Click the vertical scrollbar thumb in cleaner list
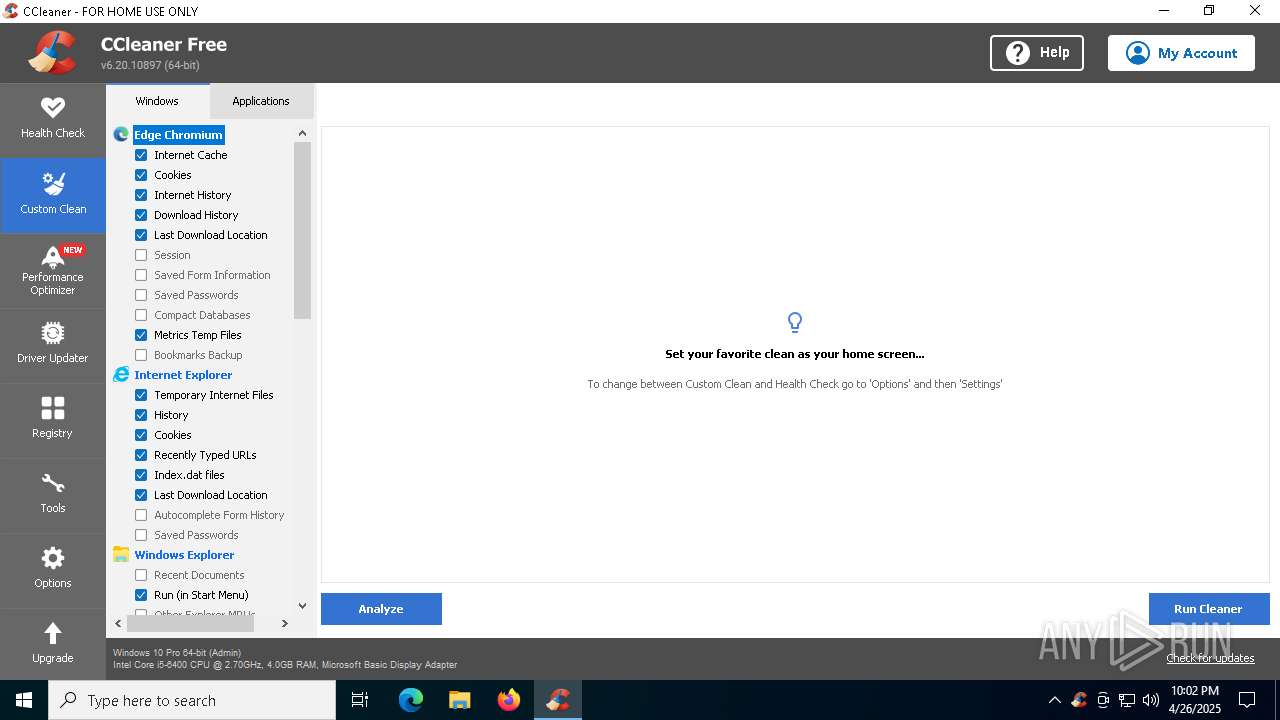 pos(302,231)
